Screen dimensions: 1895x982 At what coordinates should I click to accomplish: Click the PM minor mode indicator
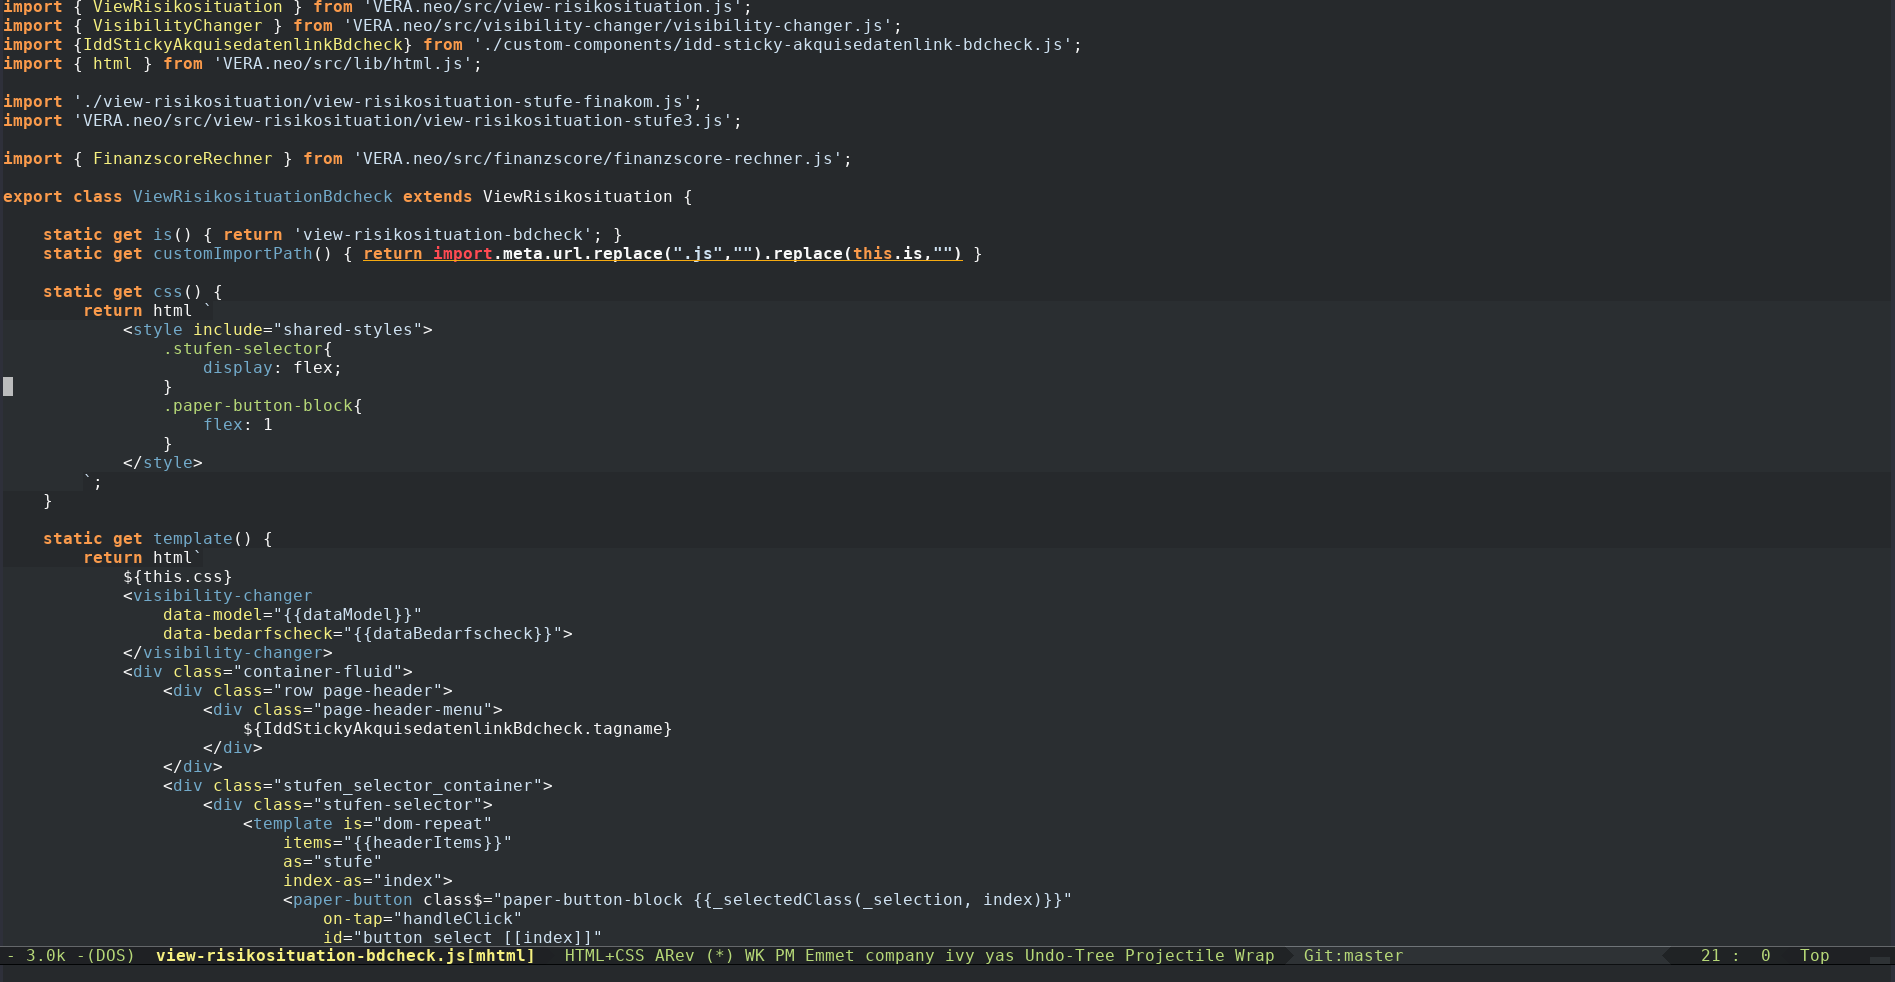784,956
